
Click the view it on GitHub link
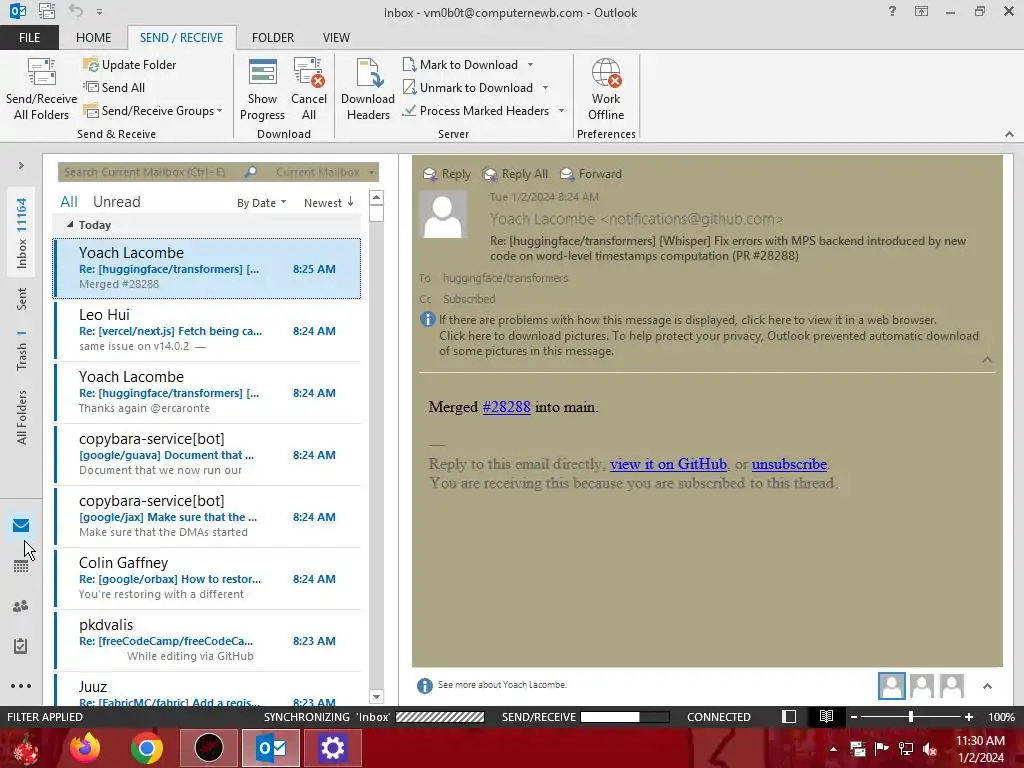point(668,464)
